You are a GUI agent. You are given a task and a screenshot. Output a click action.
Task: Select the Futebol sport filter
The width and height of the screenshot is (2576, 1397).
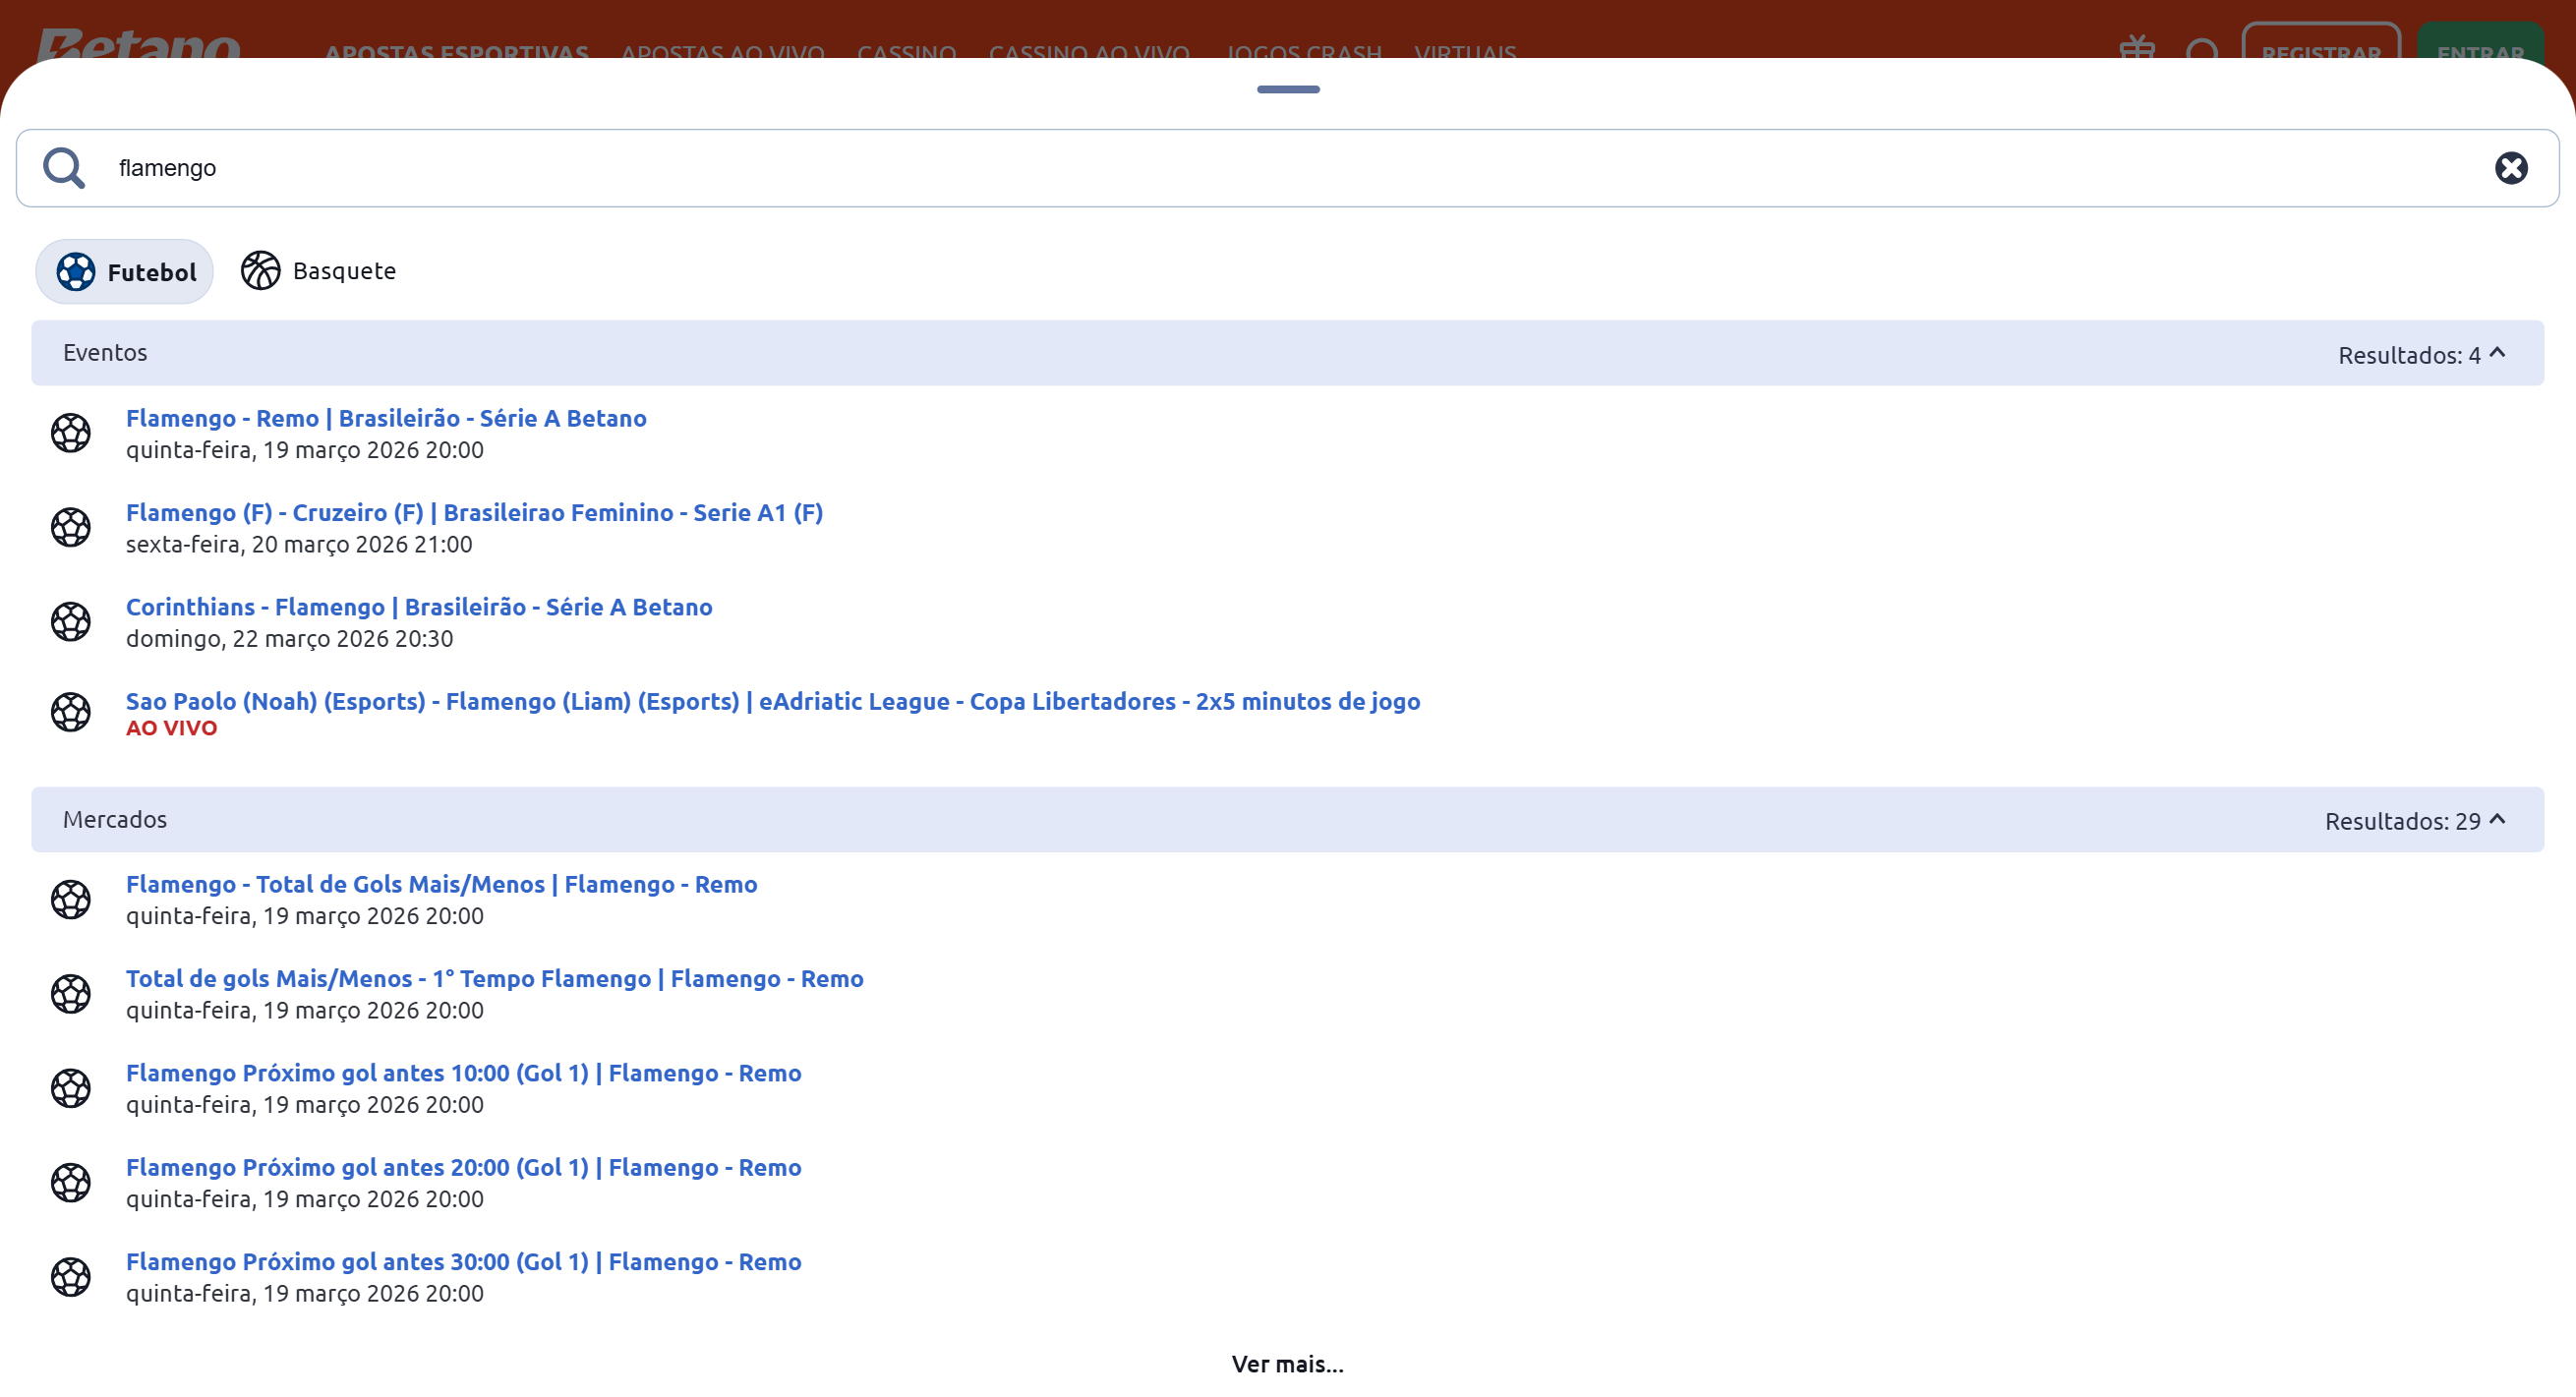pos(125,272)
